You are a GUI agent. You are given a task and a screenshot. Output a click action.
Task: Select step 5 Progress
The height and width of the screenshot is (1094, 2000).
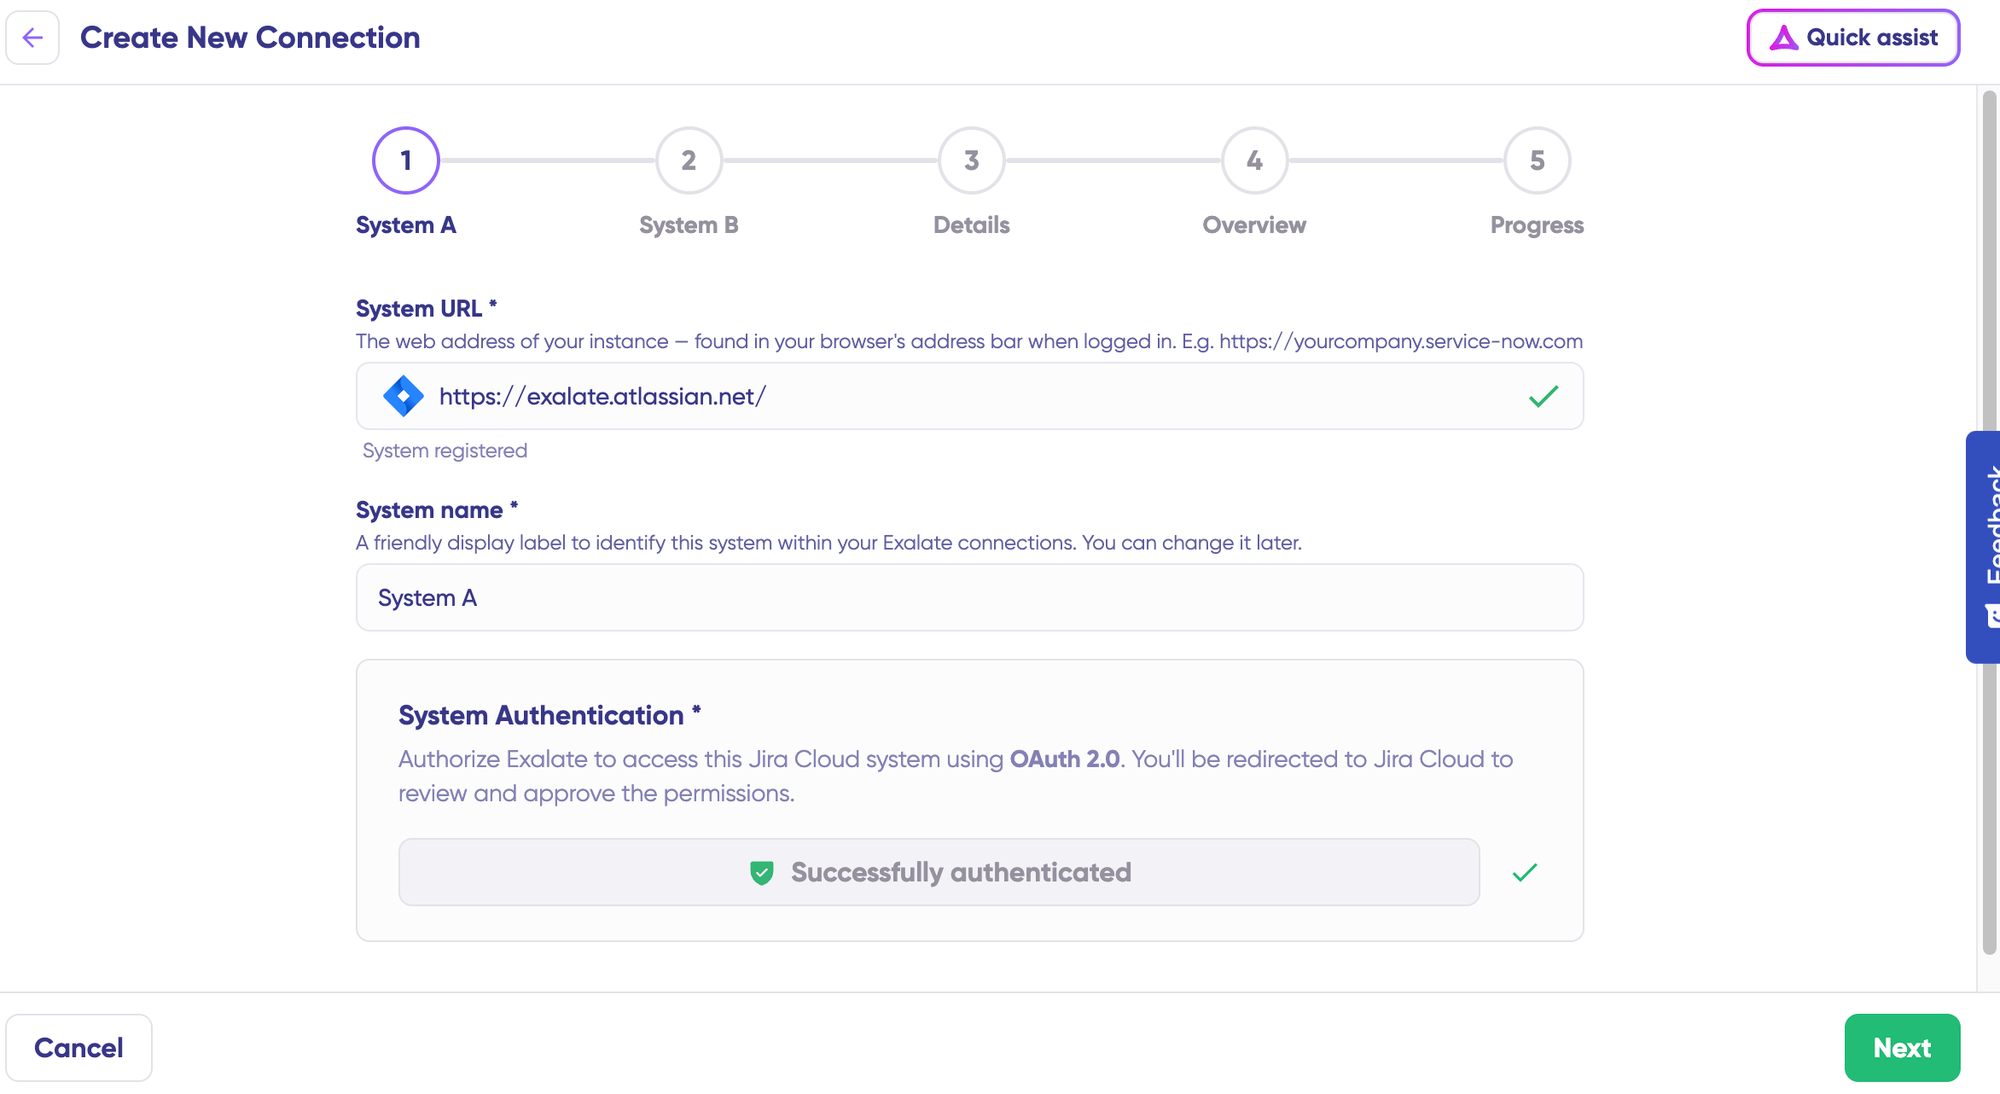pos(1537,160)
